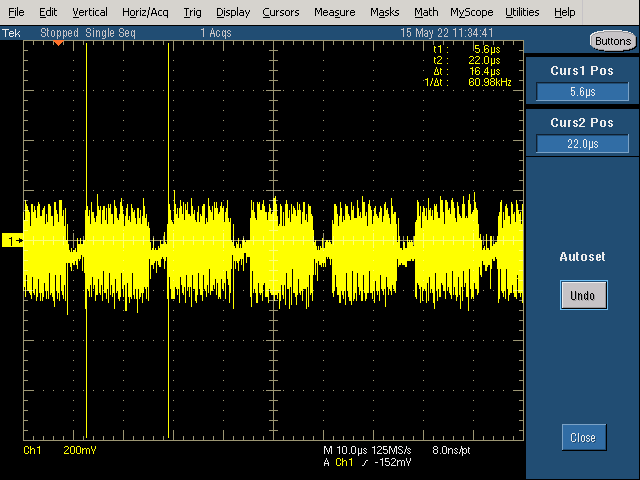Click the Buttons toggle at top right
The width and height of the screenshot is (640, 480).
point(613,41)
